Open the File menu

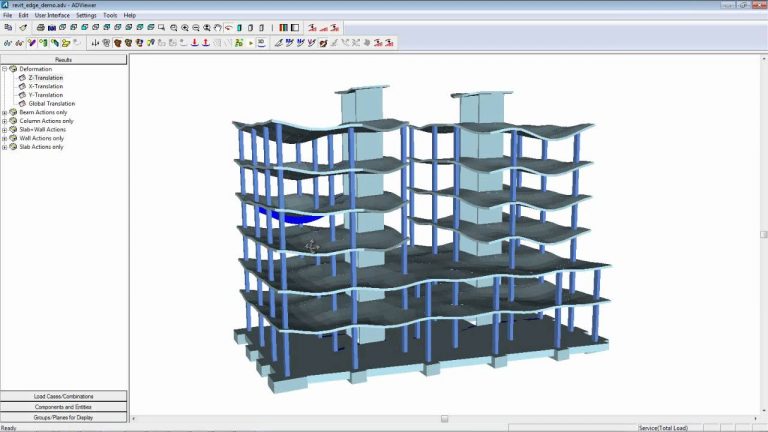tap(8, 16)
